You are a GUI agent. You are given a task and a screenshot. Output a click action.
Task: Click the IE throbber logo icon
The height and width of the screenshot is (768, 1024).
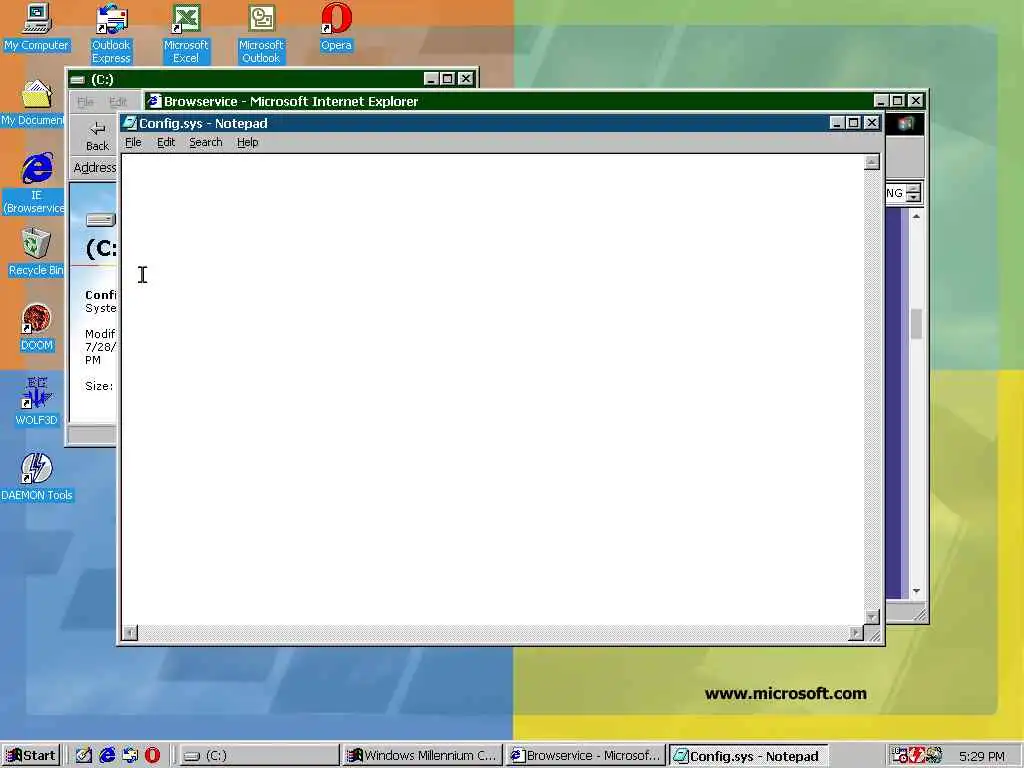pos(905,123)
